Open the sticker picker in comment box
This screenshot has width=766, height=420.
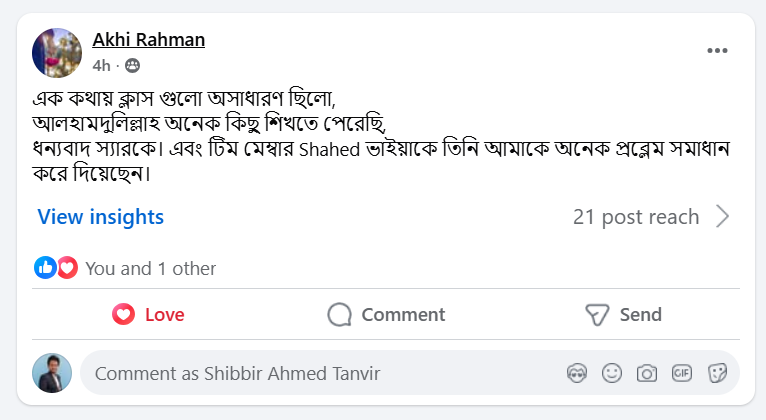click(x=716, y=373)
